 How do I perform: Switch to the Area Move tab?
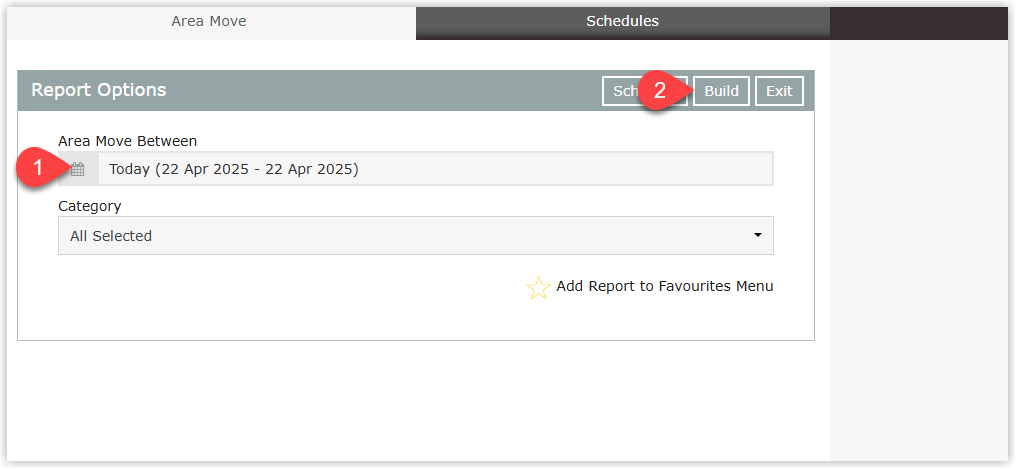click(x=209, y=21)
